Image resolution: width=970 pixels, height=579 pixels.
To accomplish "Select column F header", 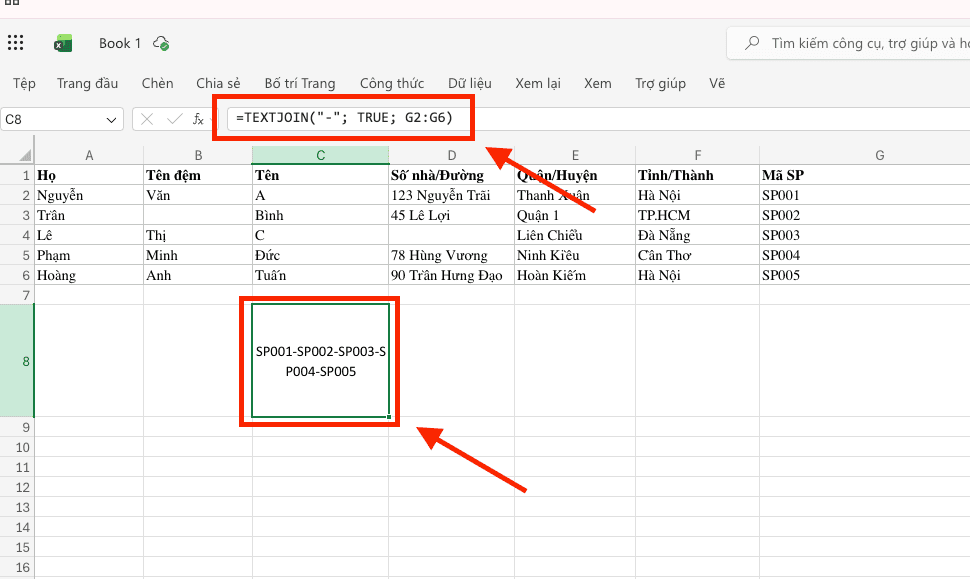I will click(697, 155).
